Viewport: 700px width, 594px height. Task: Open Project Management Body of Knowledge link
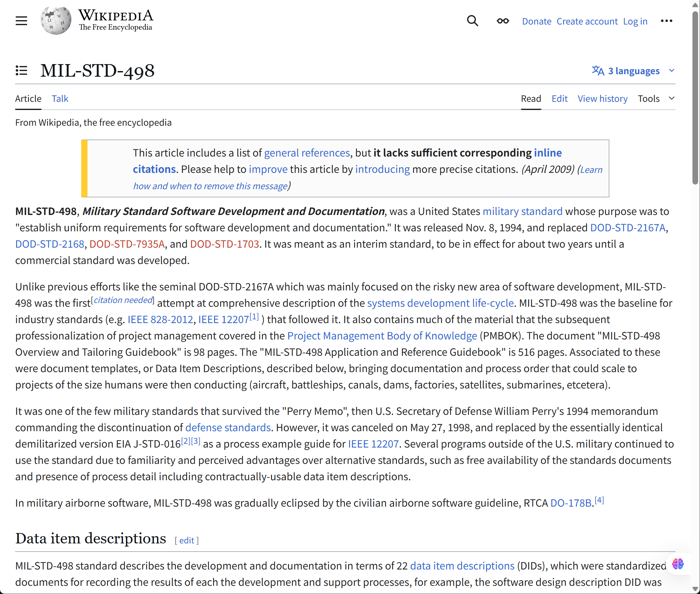click(x=382, y=336)
